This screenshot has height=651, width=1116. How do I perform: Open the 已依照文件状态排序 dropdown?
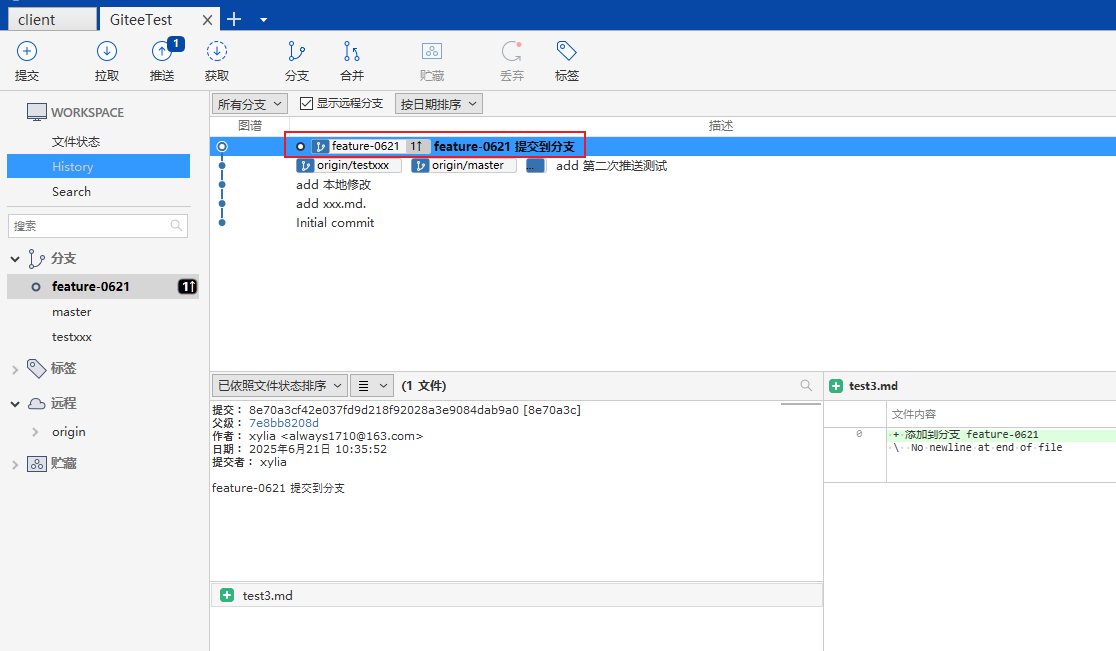[x=279, y=385]
